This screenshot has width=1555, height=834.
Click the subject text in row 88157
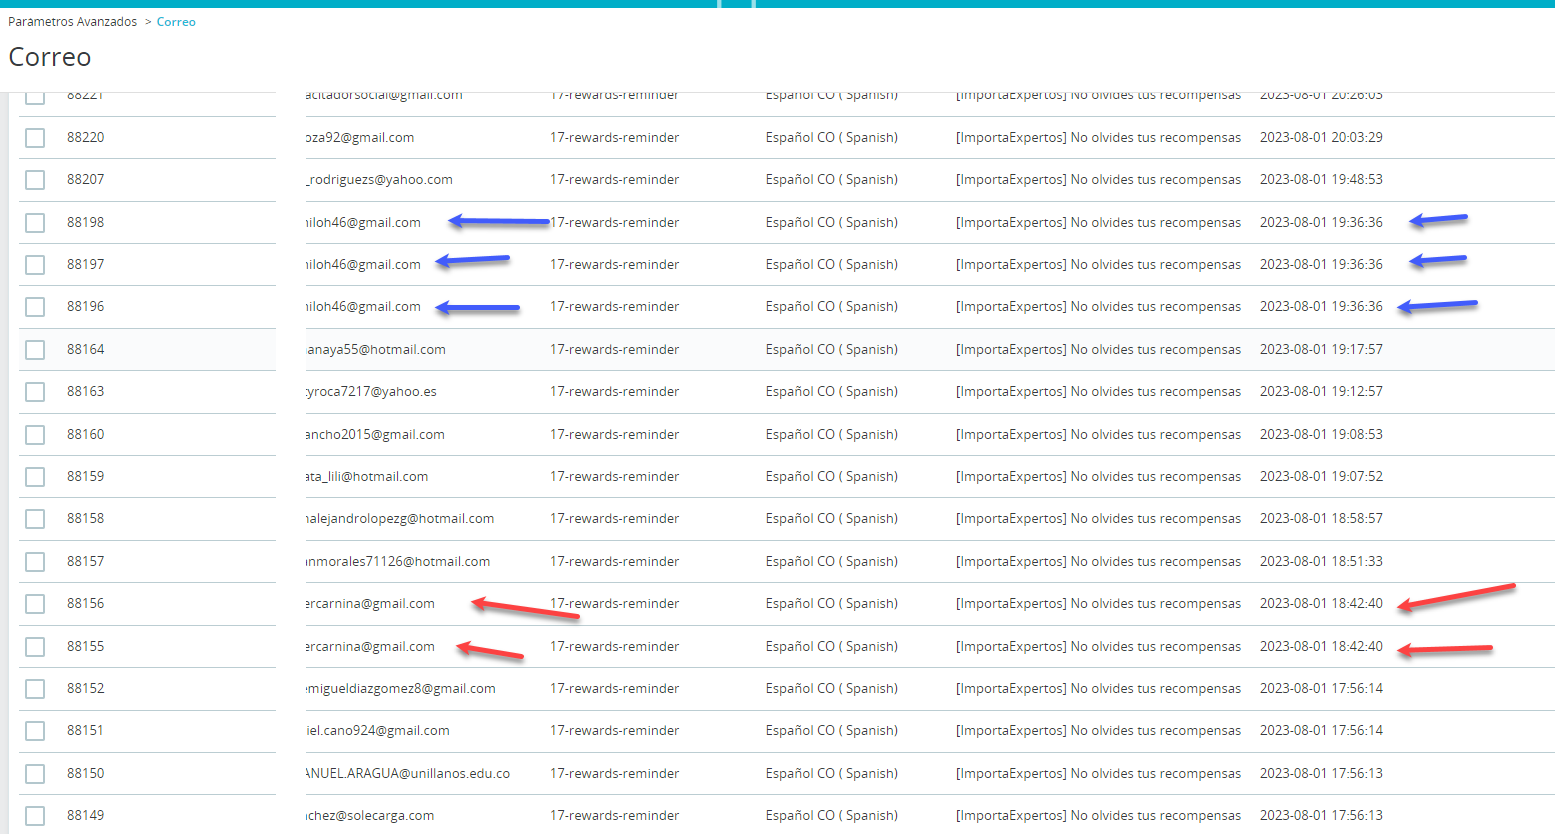1098,561
